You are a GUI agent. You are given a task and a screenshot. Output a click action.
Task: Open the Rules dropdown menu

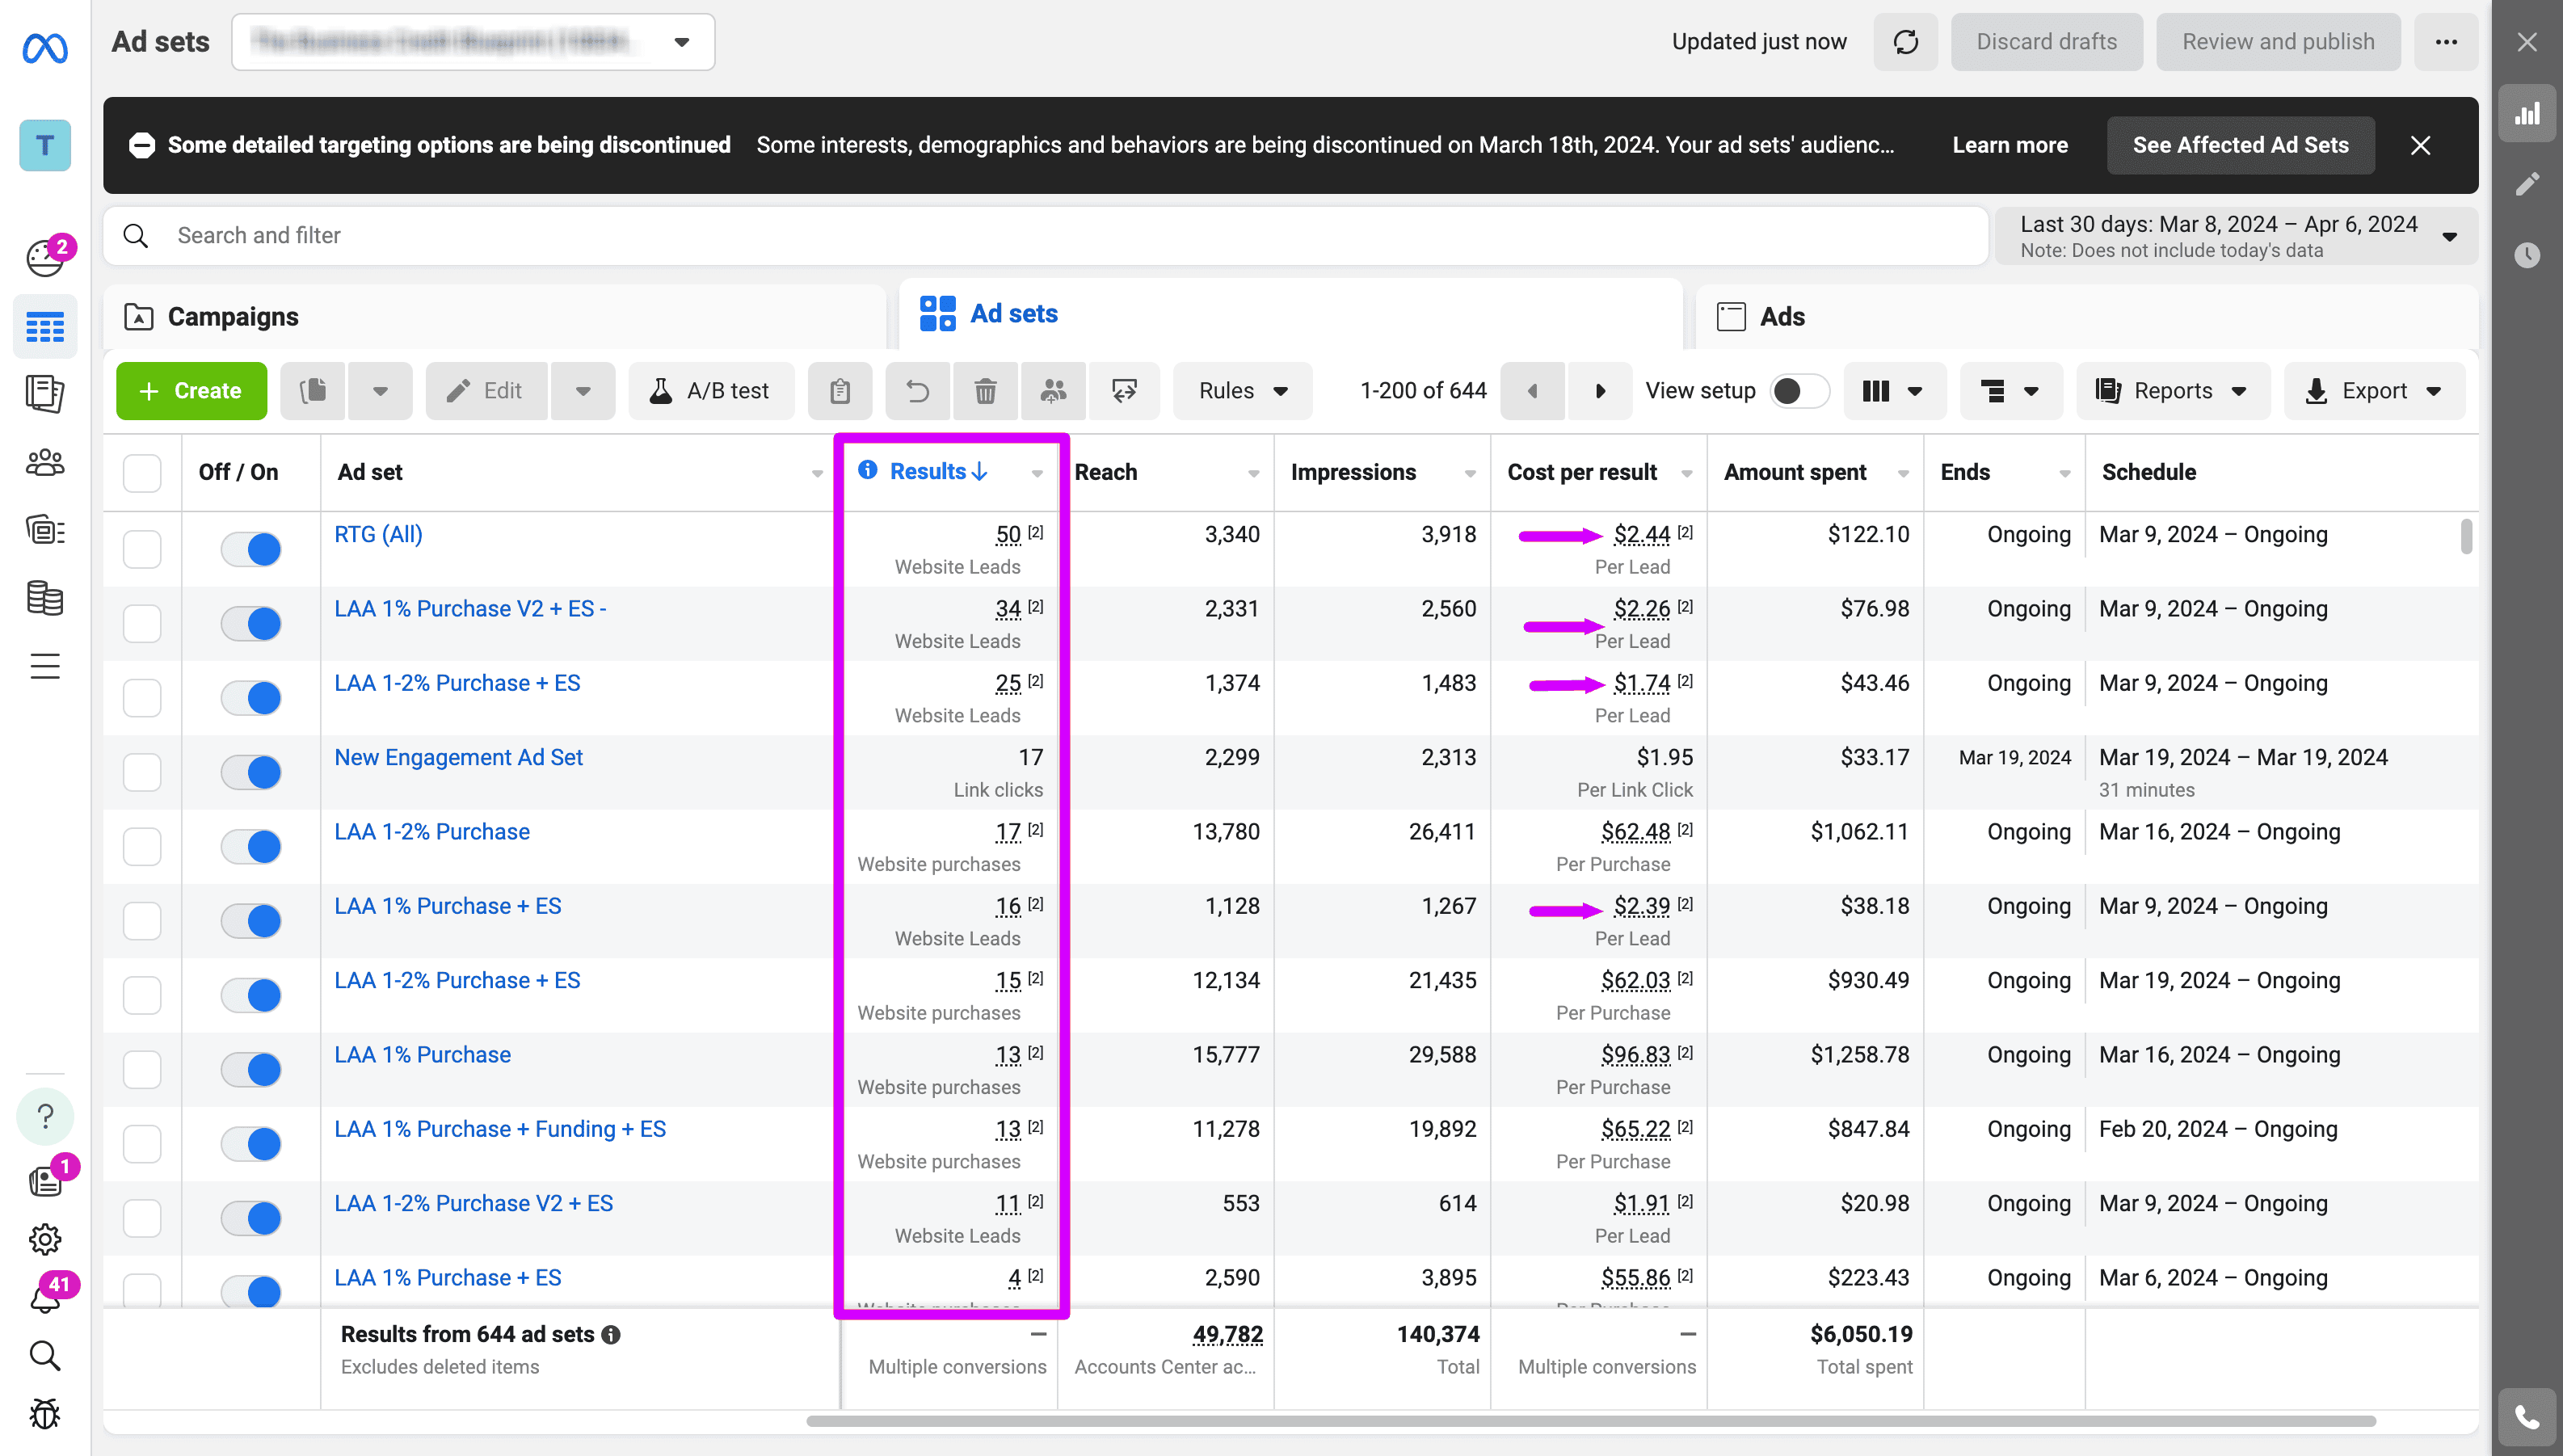(1242, 391)
